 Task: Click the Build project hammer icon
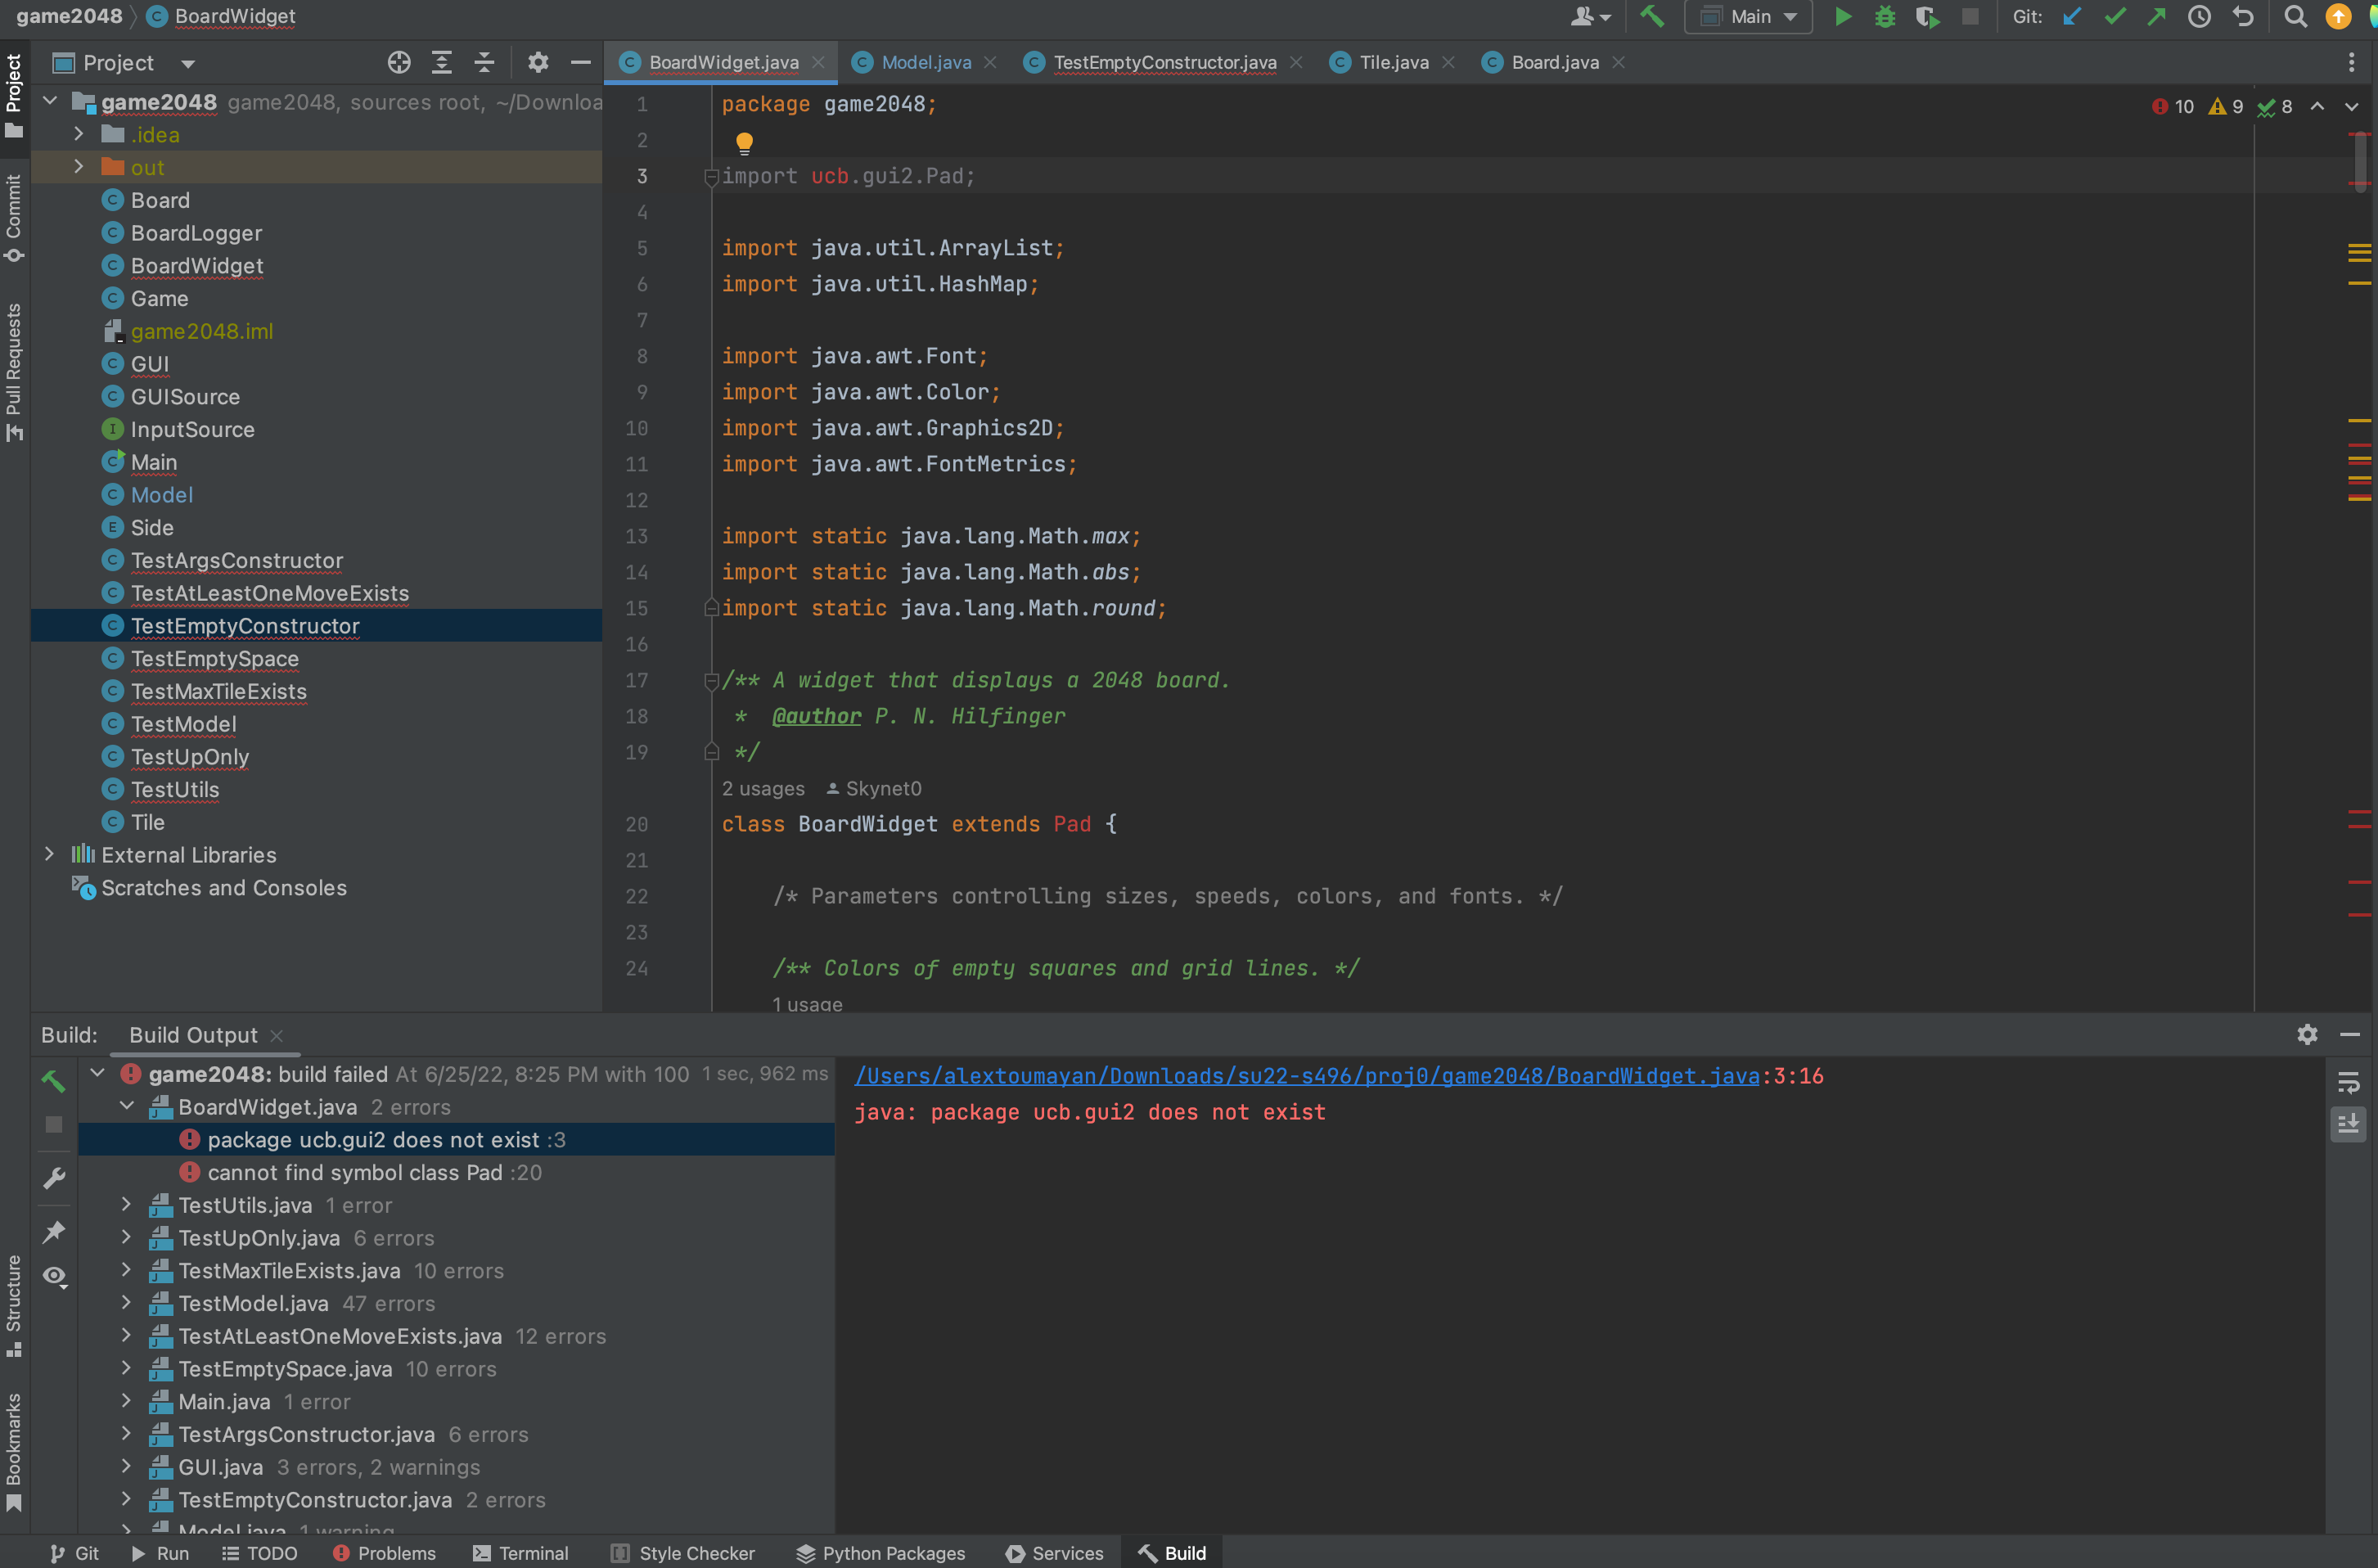tap(1652, 17)
